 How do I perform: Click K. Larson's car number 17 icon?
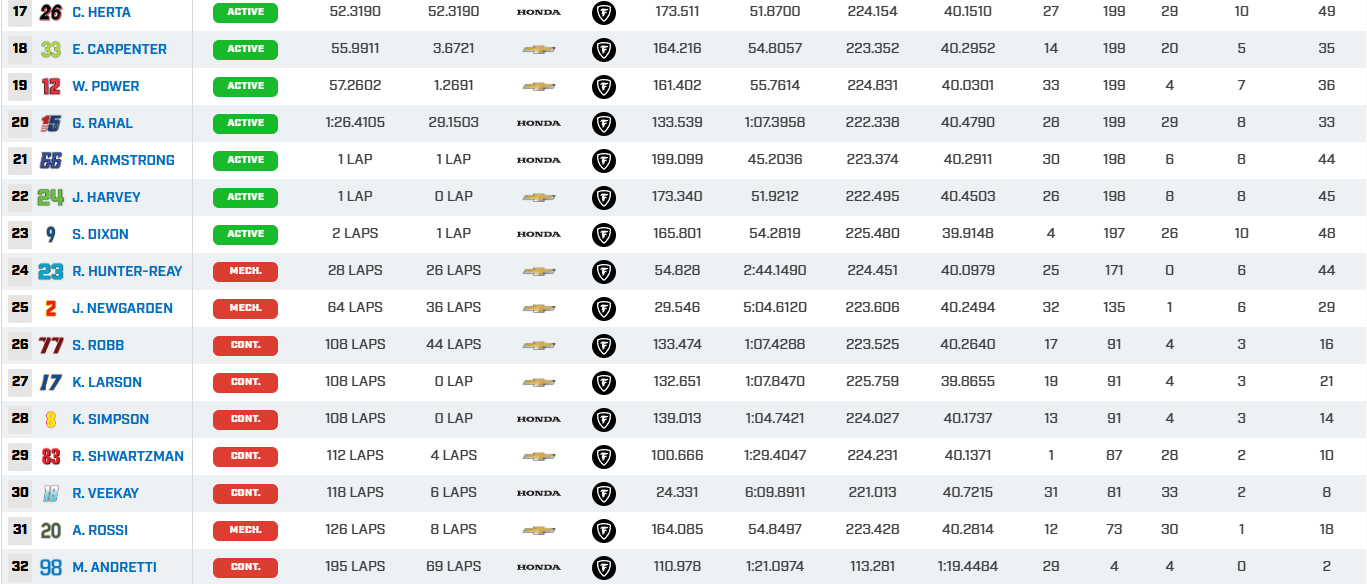(x=50, y=382)
